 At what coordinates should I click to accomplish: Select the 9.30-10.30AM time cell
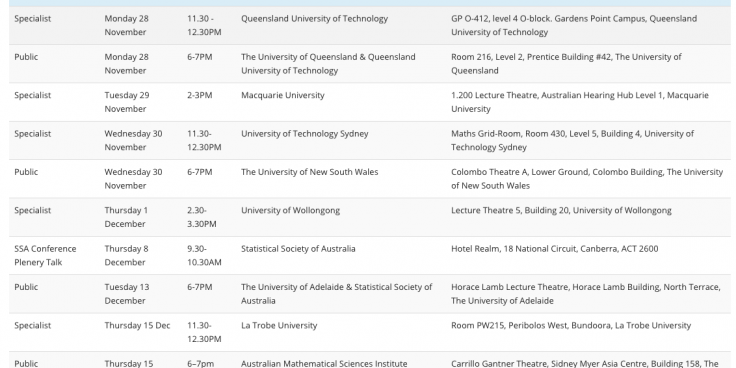click(x=204, y=255)
